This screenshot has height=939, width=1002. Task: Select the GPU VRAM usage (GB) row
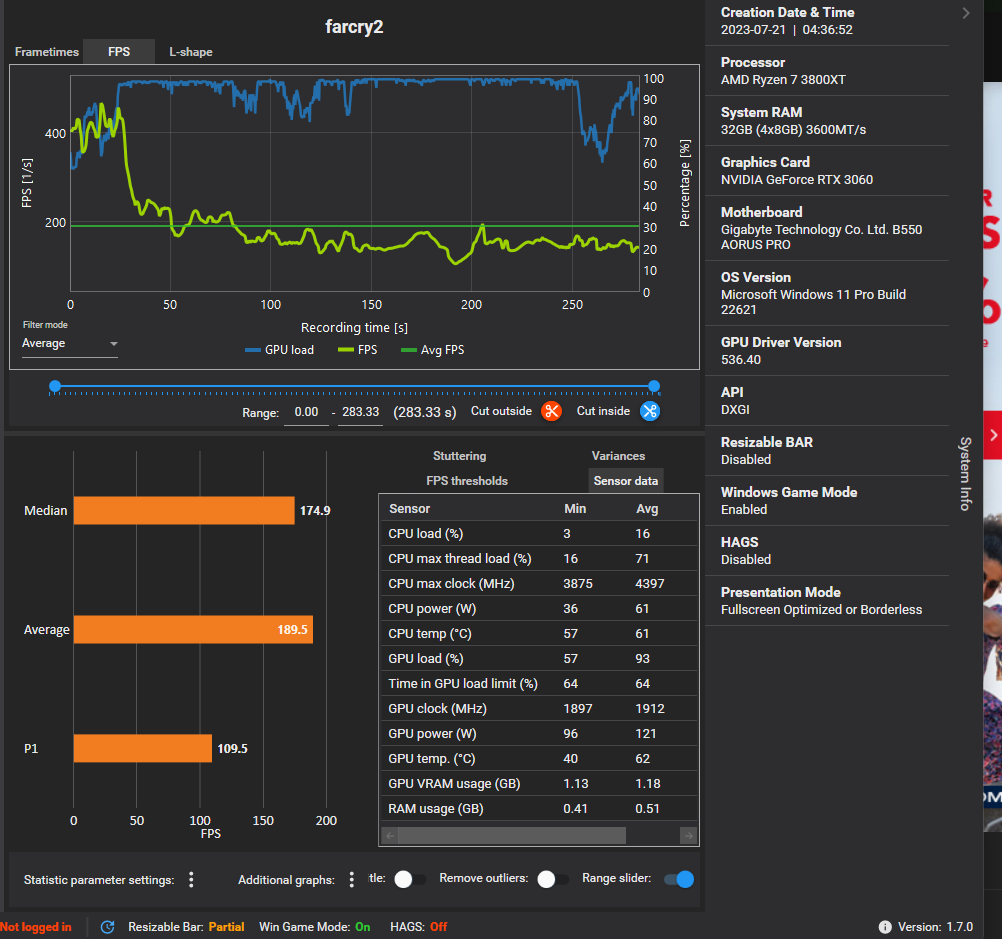pyautogui.click(x=539, y=783)
